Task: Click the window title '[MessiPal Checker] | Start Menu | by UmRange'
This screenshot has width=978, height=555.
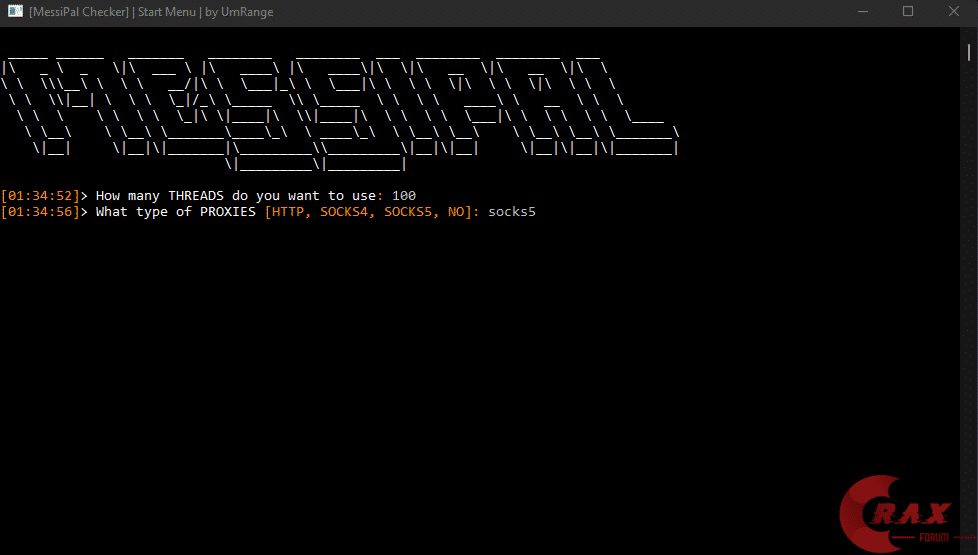Action: coord(151,12)
